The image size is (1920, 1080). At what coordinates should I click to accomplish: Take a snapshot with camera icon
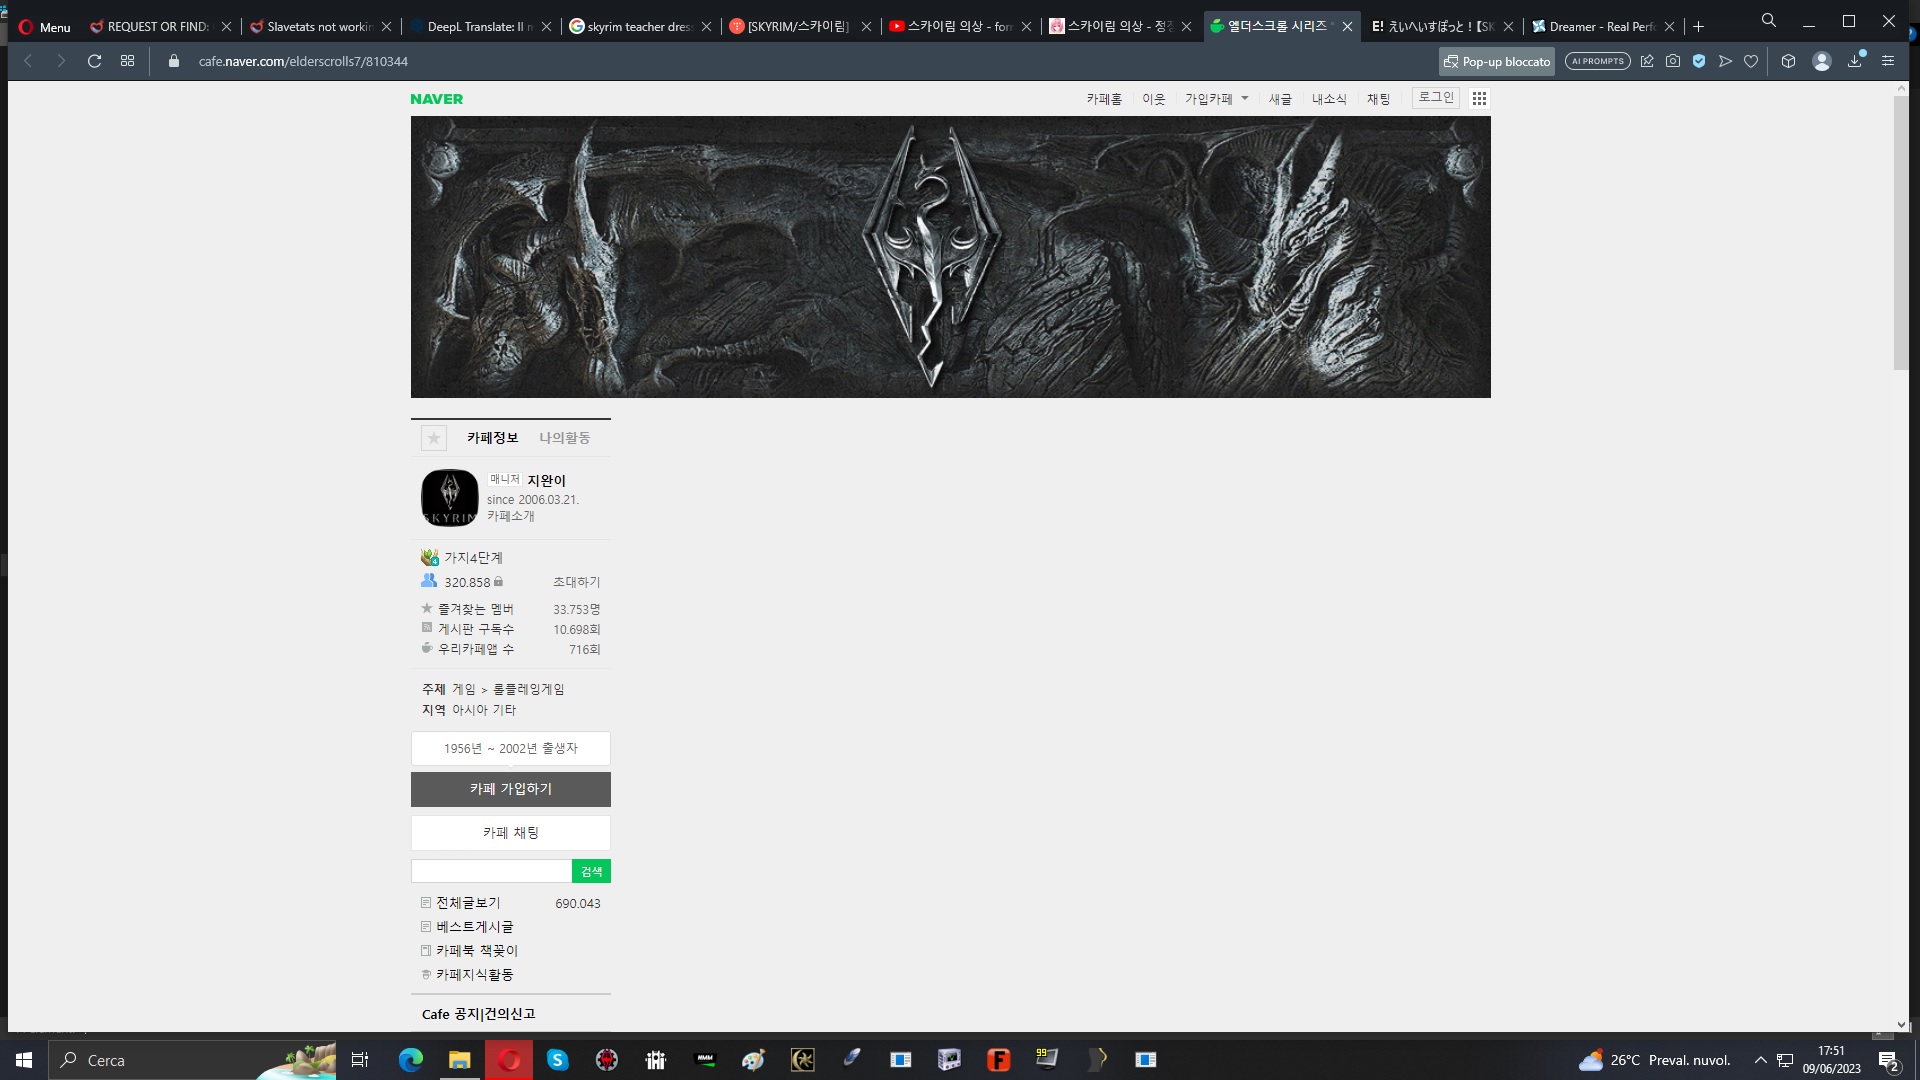[x=1673, y=61]
